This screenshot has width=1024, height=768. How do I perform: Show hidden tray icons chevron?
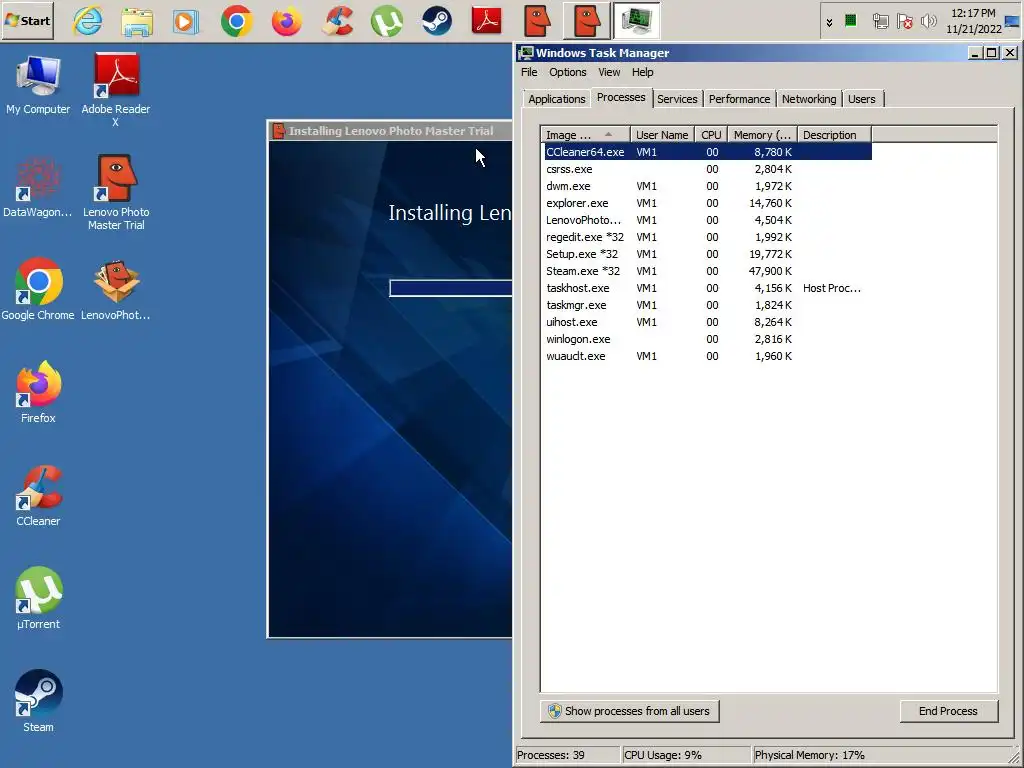coord(829,22)
